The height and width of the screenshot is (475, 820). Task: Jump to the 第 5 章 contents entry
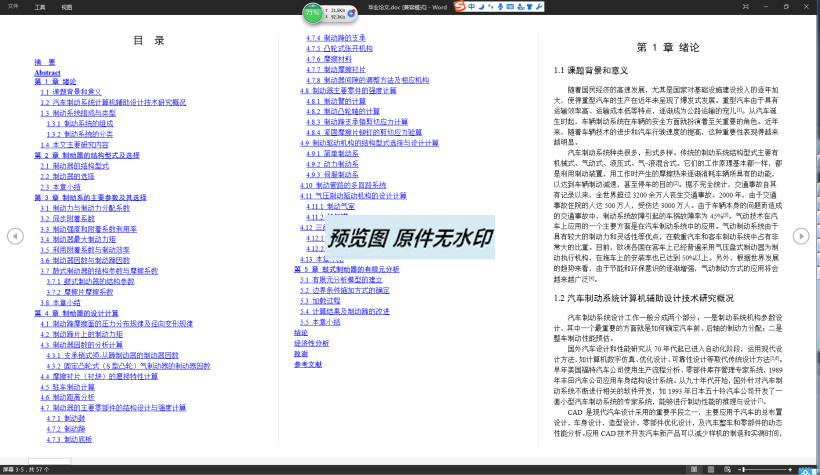(x=346, y=269)
